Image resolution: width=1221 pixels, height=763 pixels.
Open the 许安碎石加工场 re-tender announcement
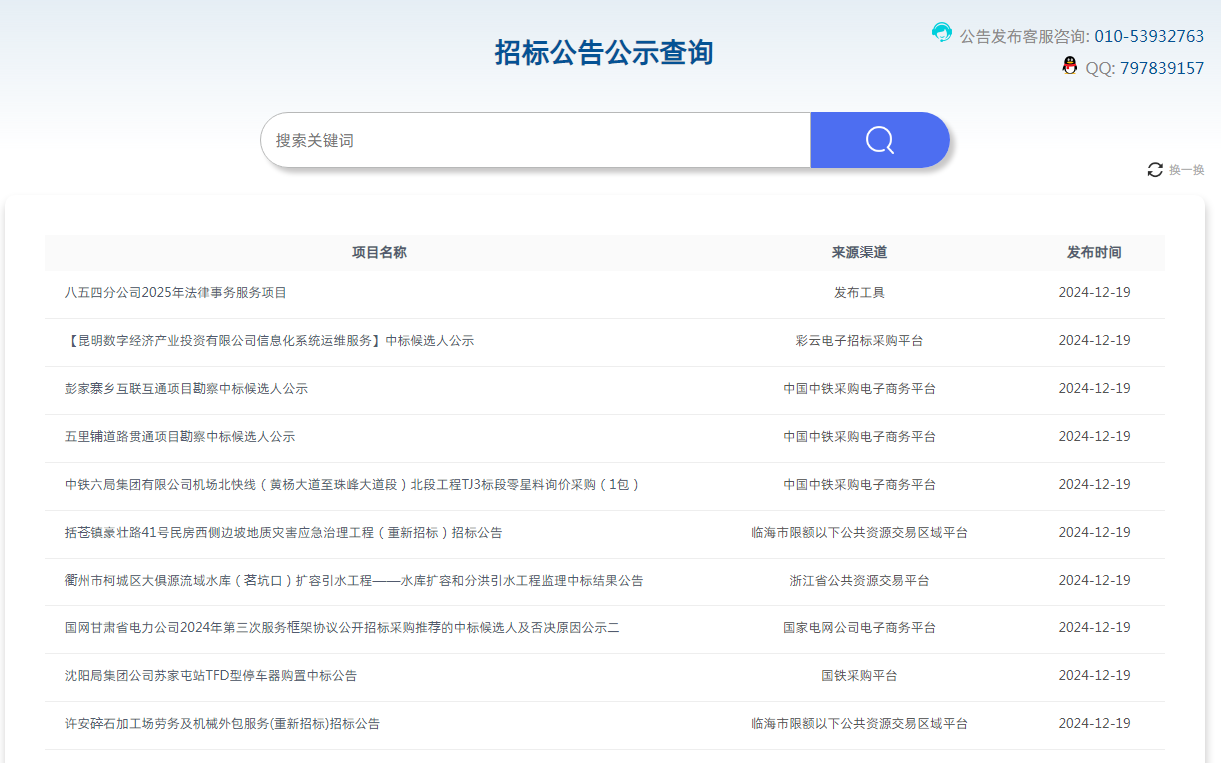[220, 723]
